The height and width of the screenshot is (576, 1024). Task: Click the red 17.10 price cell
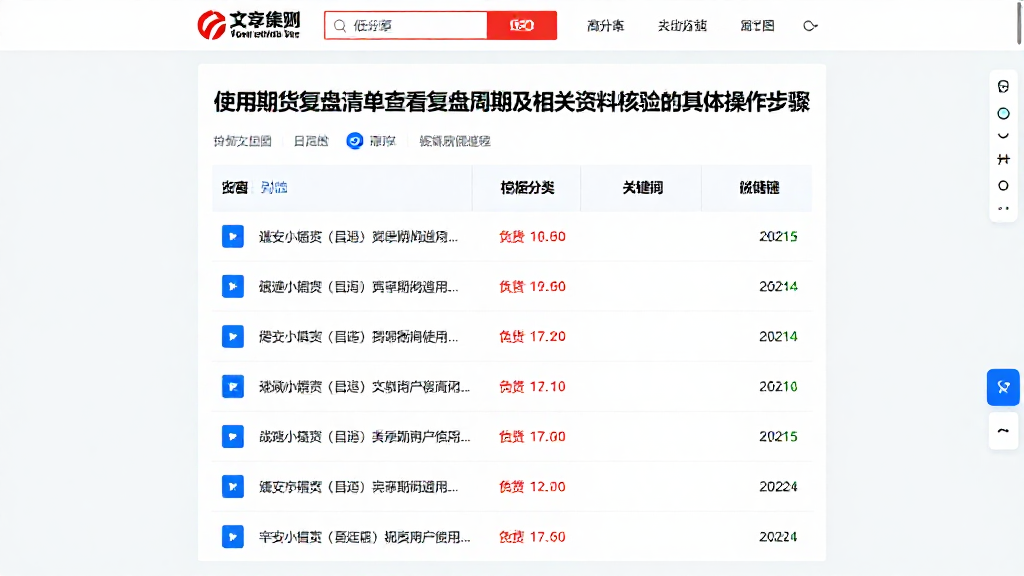(532, 387)
